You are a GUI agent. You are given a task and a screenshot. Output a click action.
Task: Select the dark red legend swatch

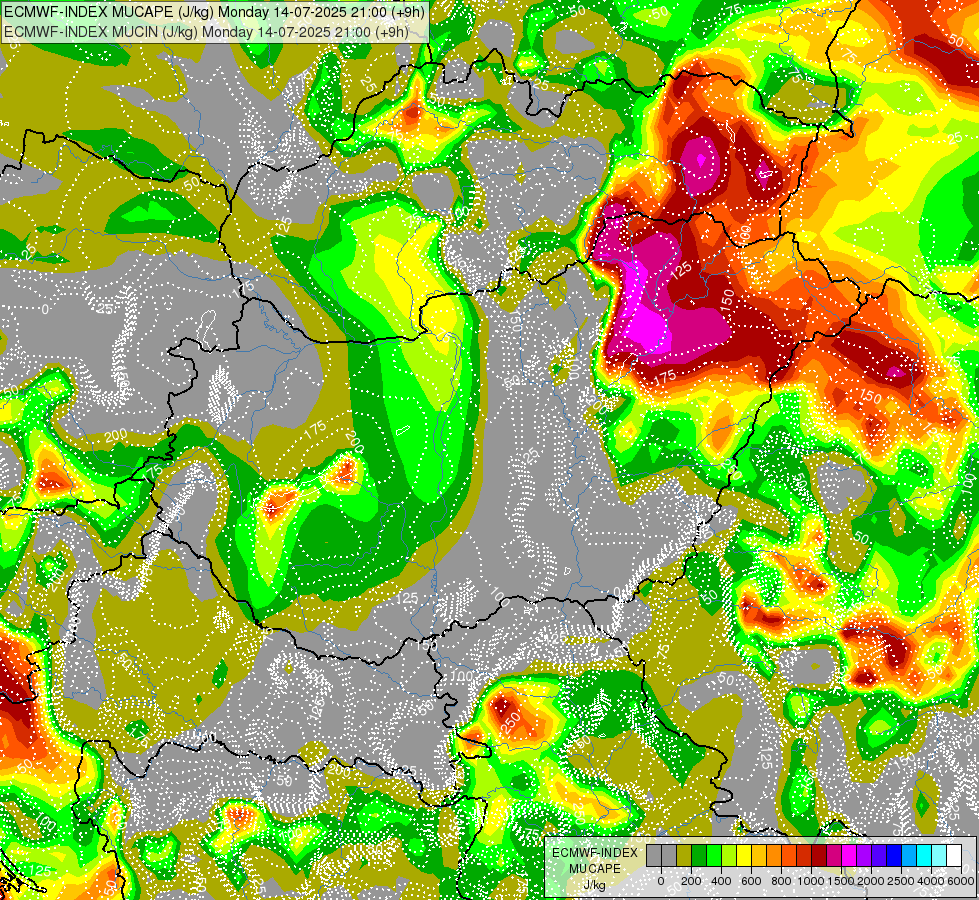[819, 855]
